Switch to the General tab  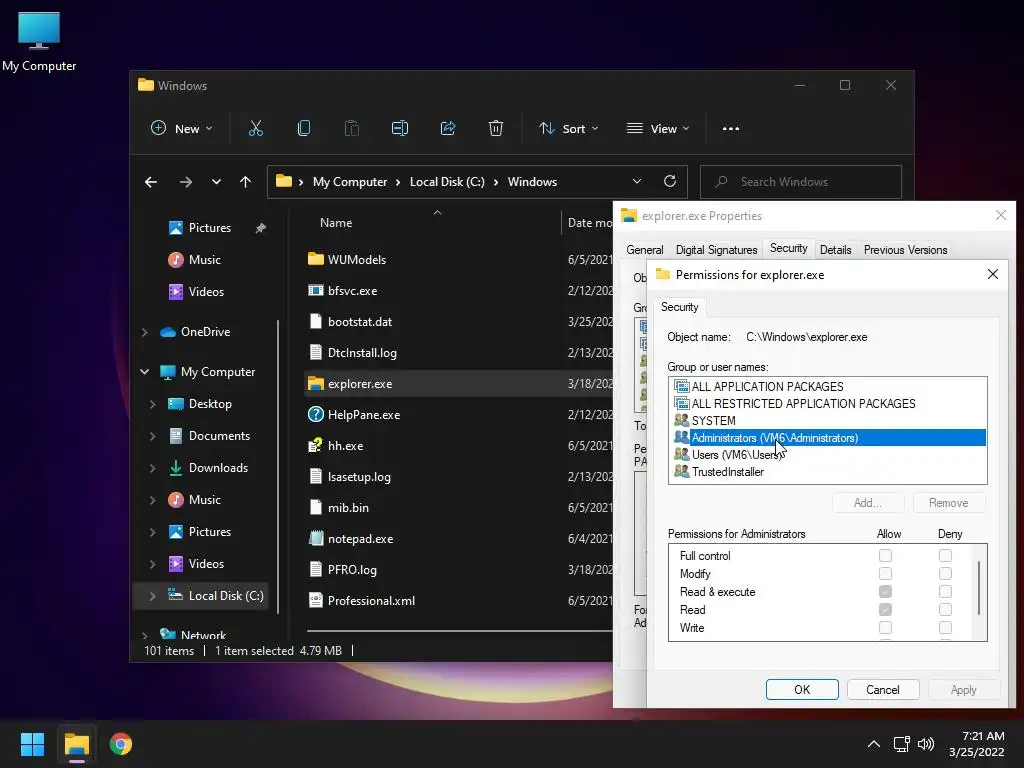[x=645, y=249]
